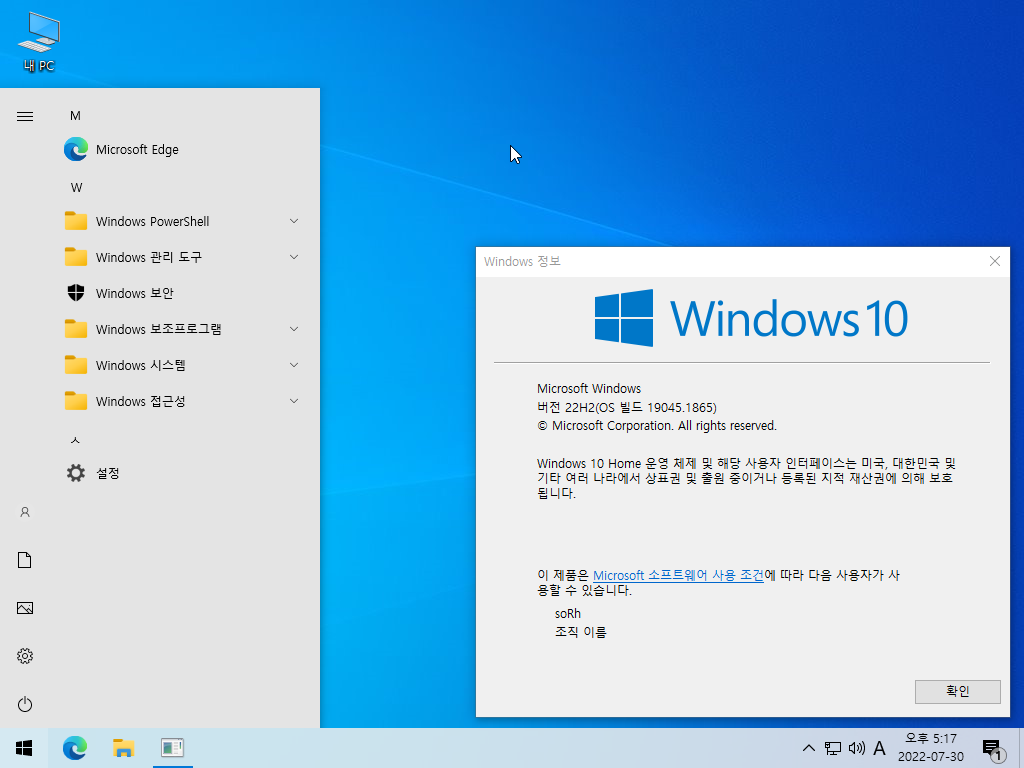This screenshot has height=768, width=1024.
Task: Toggle the IME input mode A indicator
Action: (x=880, y=748)
